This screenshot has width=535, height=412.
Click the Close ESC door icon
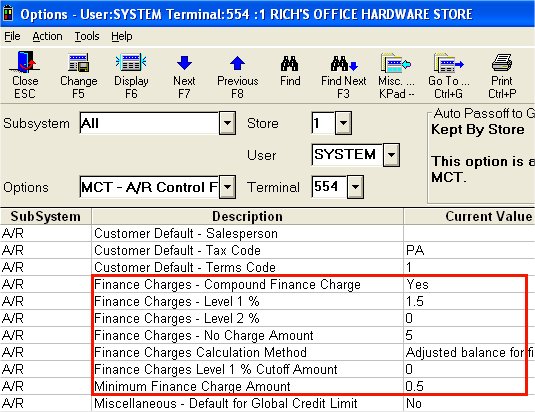pyautogui.click(x=25, y=62)
